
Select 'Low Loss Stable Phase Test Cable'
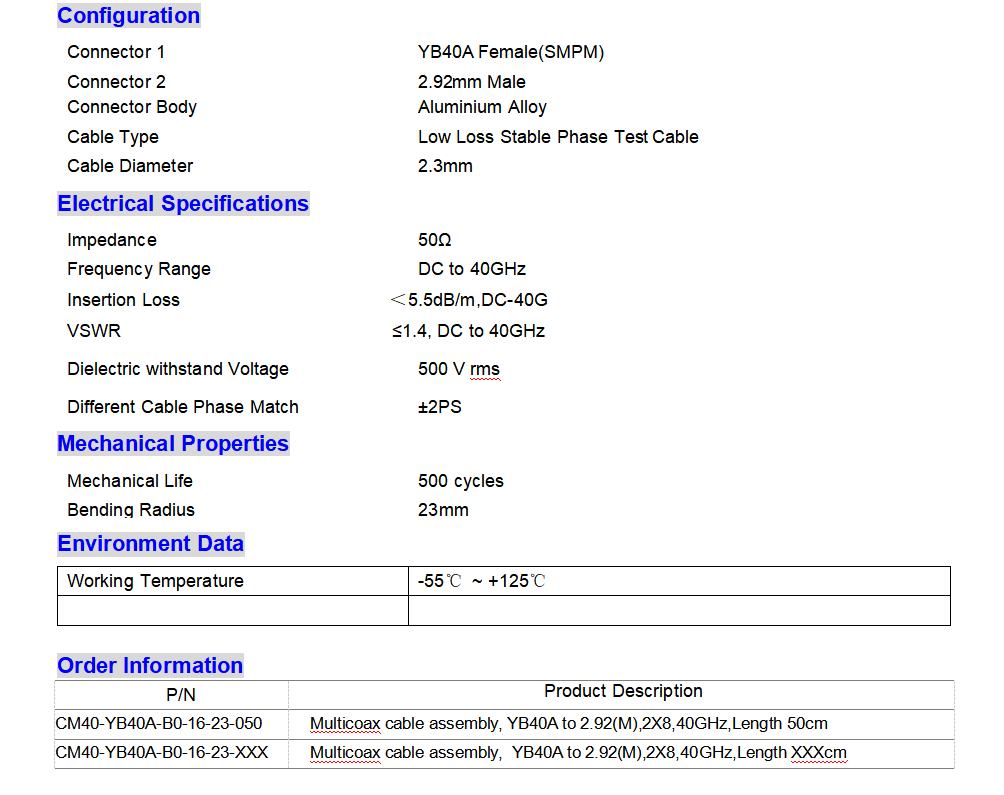pos(558,137)
